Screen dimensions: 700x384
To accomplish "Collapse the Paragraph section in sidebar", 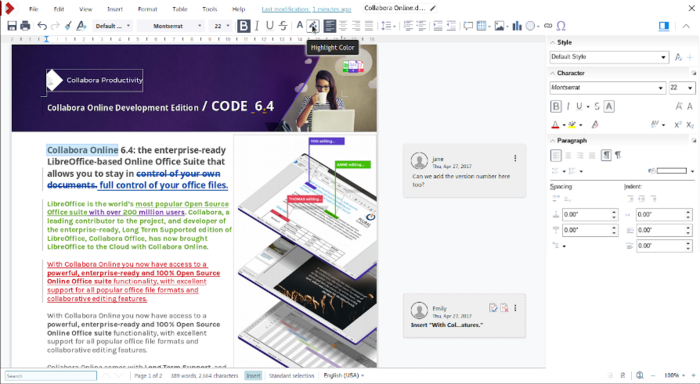I will tap(553, 141).
